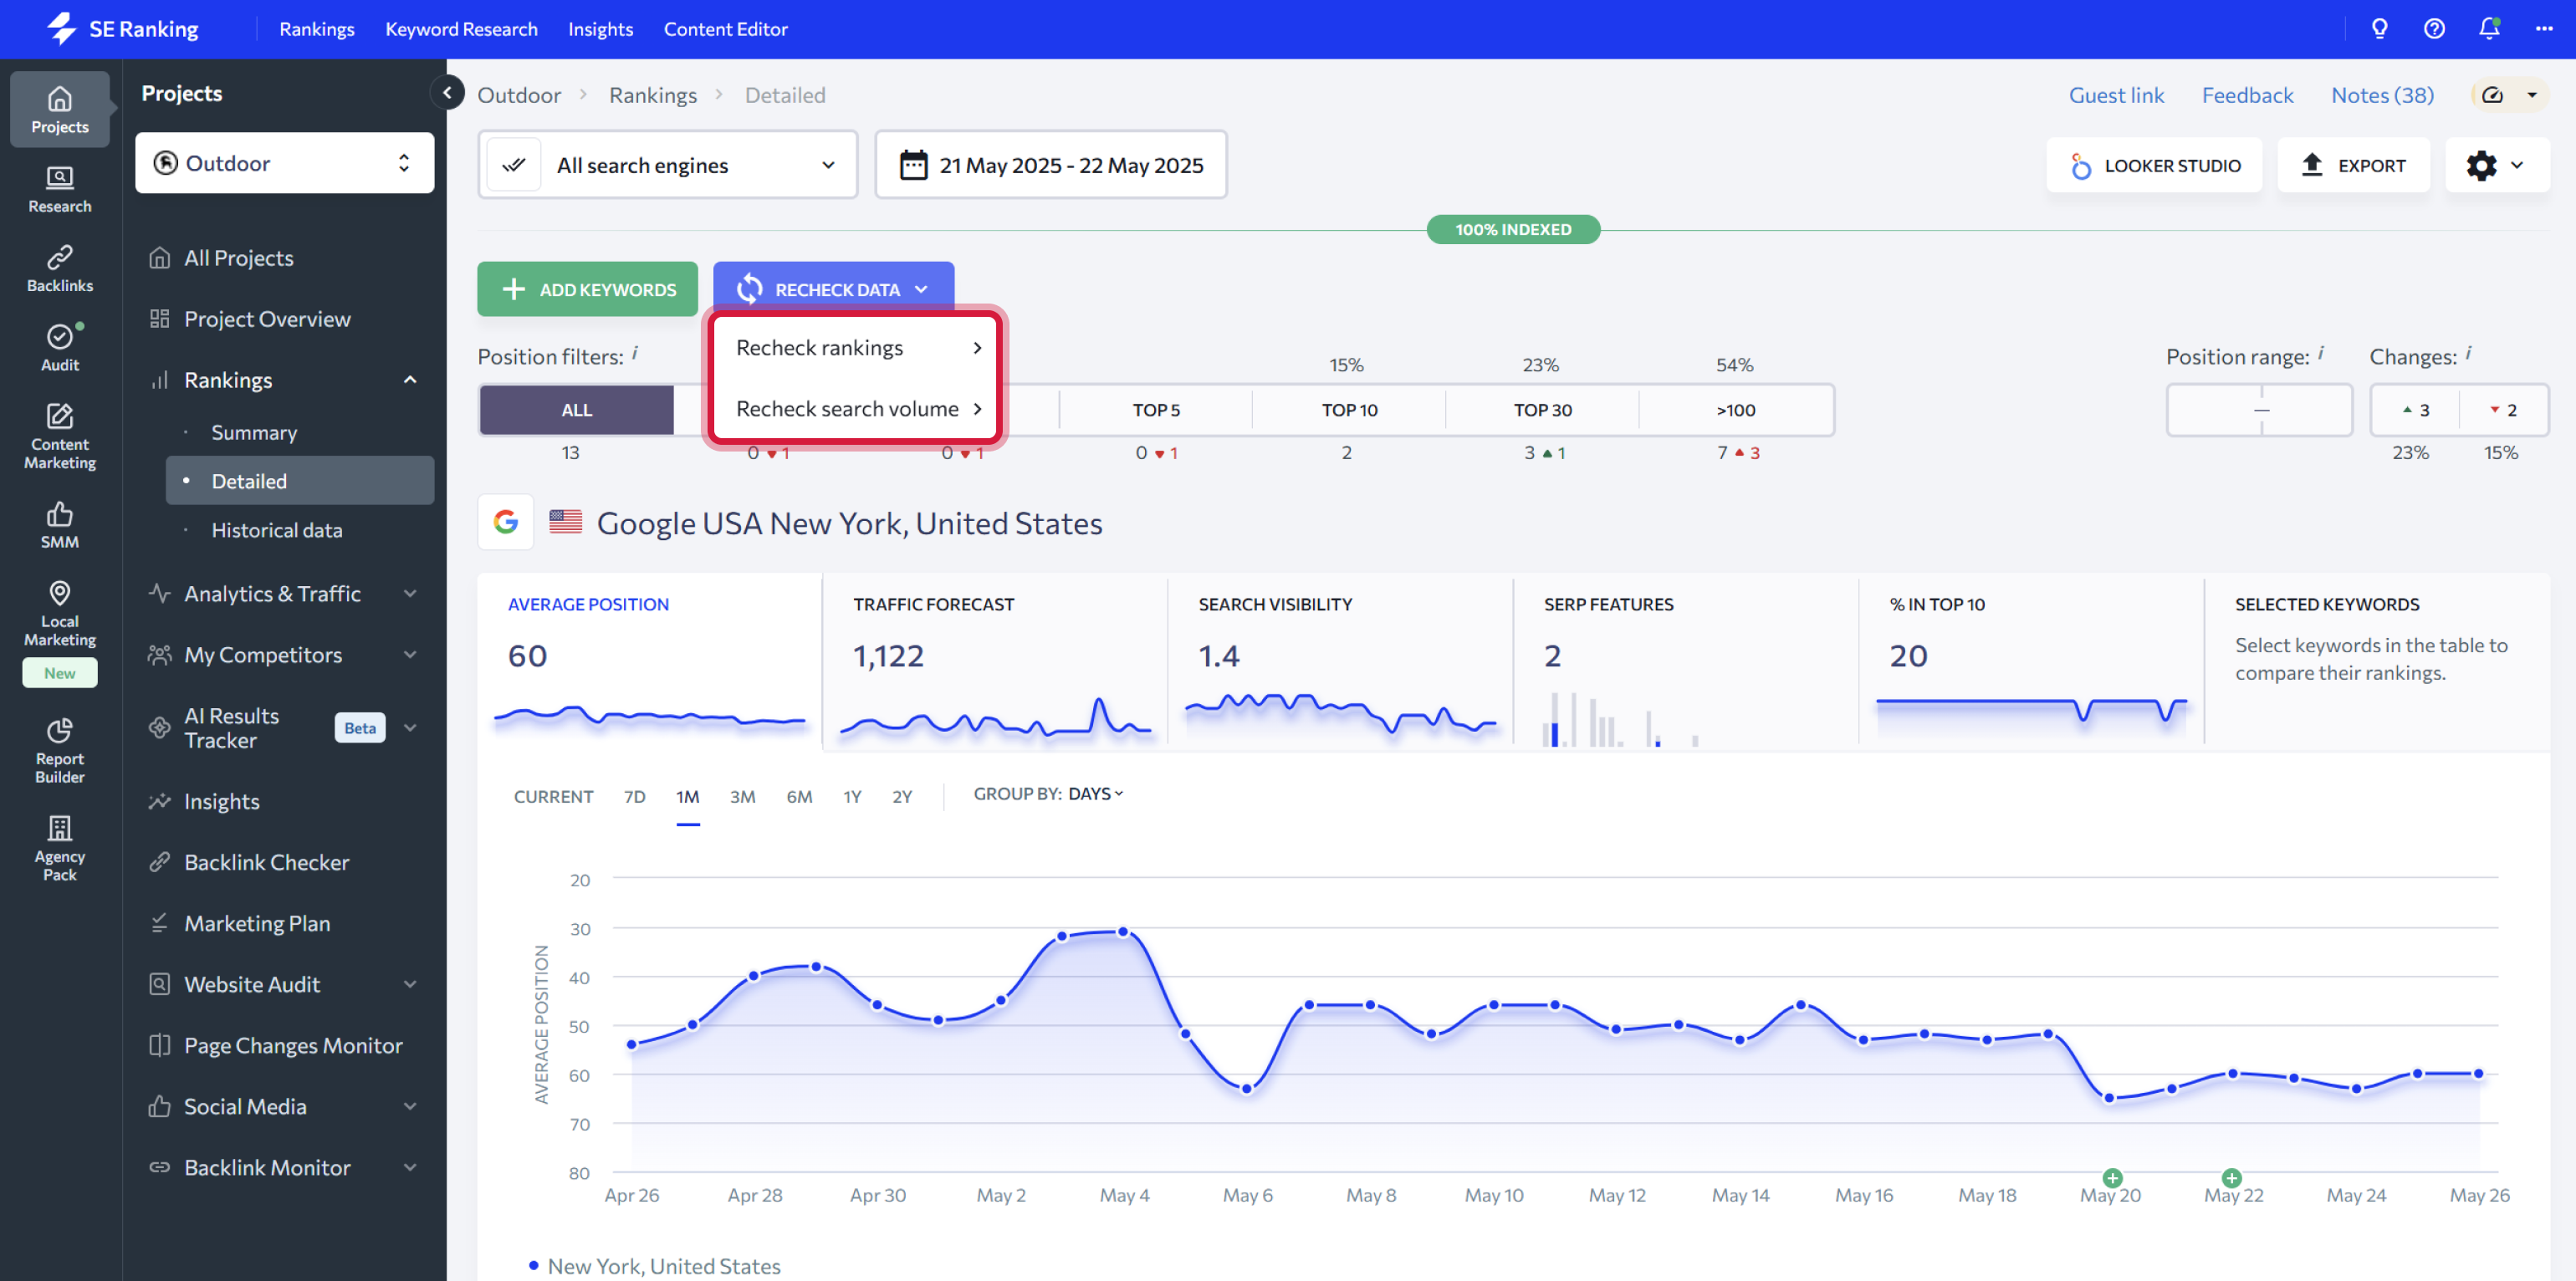The height and width of the screenshot is (1281, 2576).
Task: Select the ALL position filter
Action: coord(577,410)
